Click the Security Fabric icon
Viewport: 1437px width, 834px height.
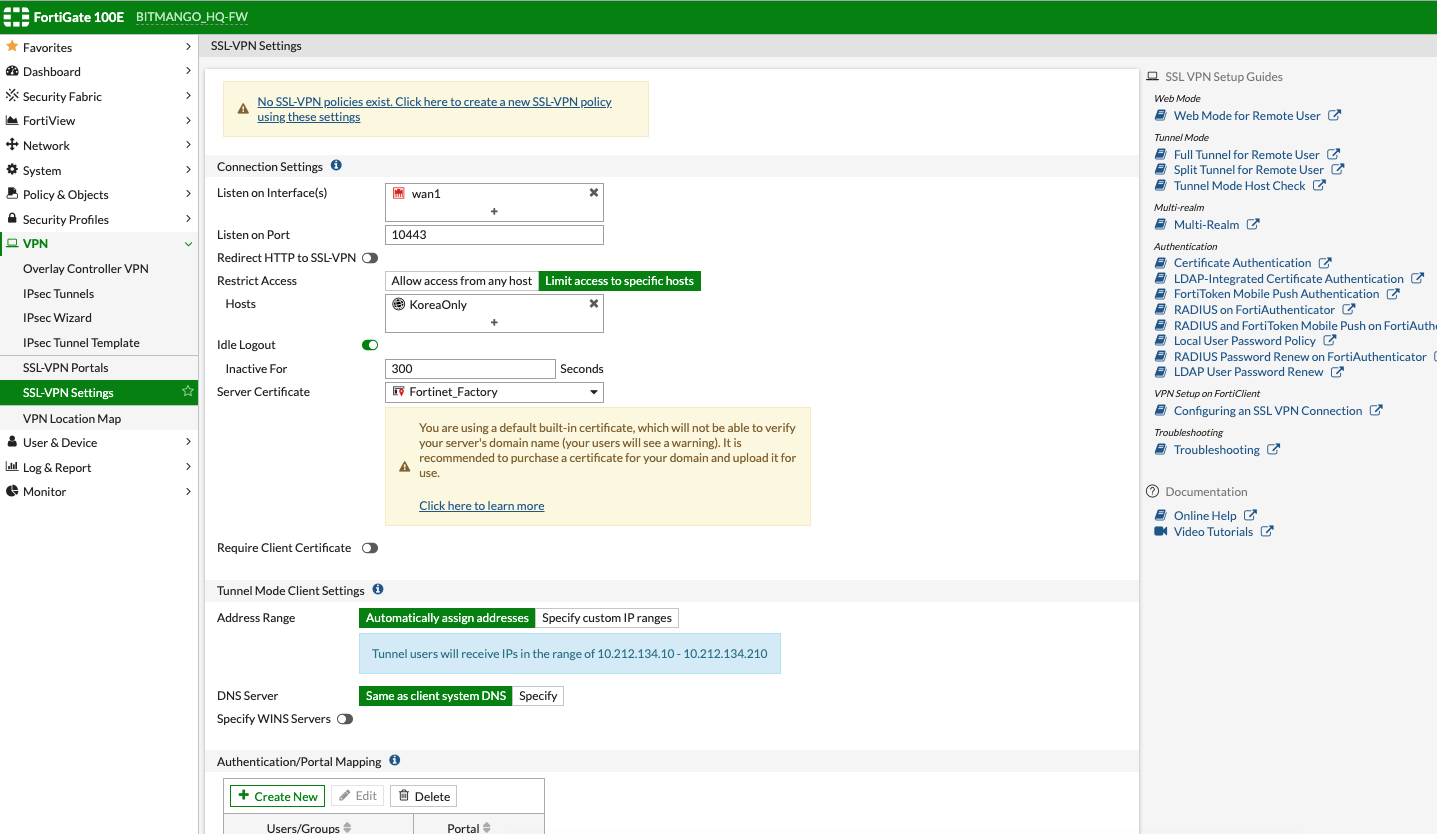pyautogui.click(x=12, y=96)
